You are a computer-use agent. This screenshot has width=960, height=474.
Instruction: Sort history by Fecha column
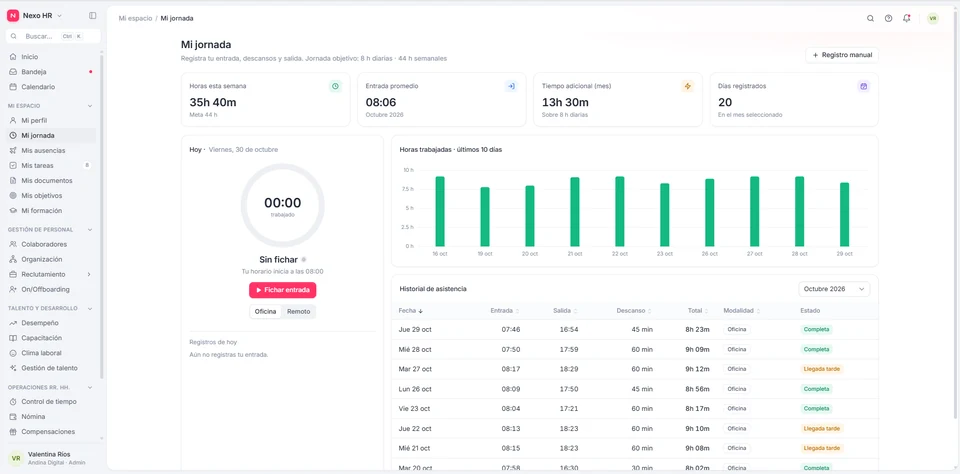click(x=411, y=311)
